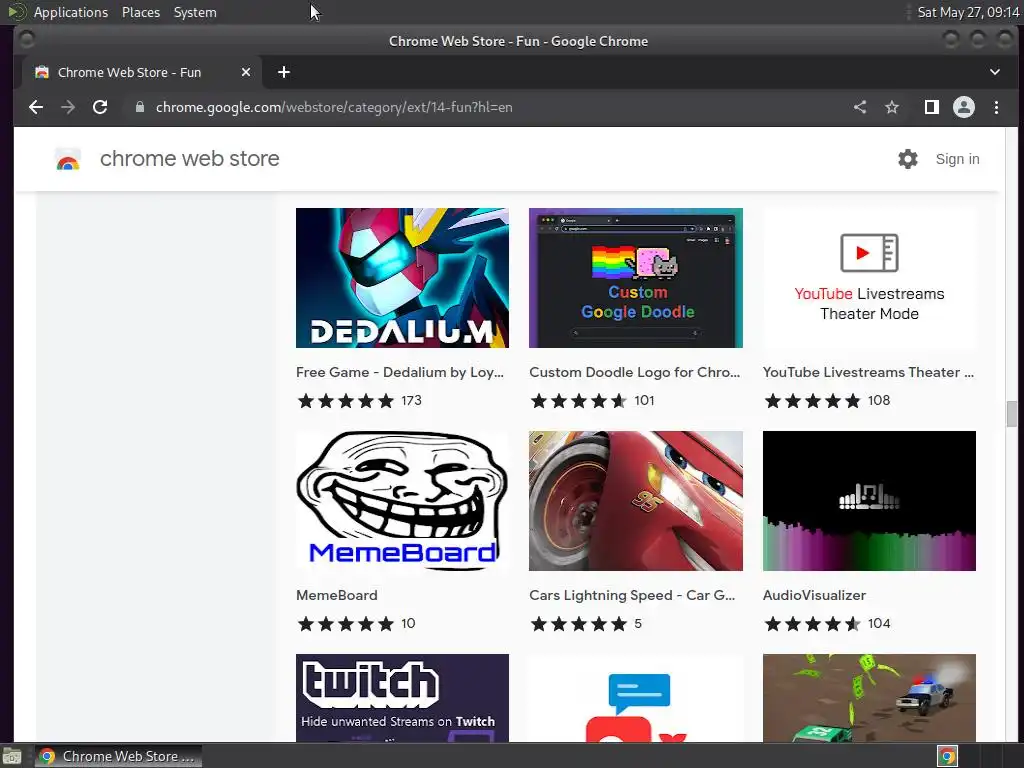Click the forward navigation arrow

(x=68, y=107)
